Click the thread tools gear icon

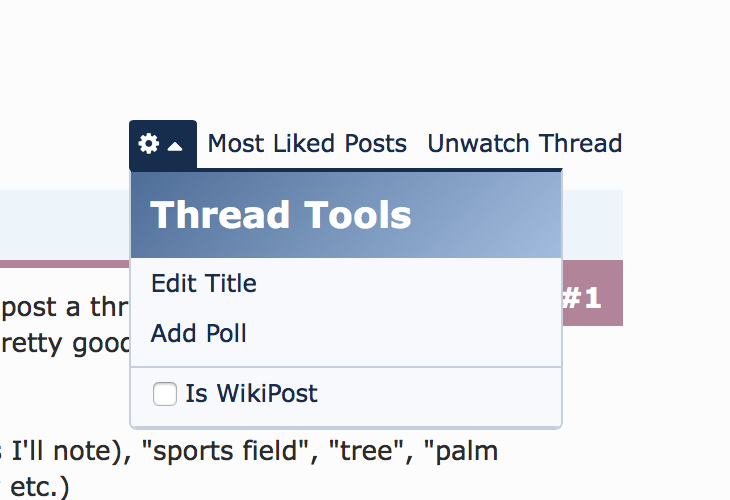click(x=149, y=143)
